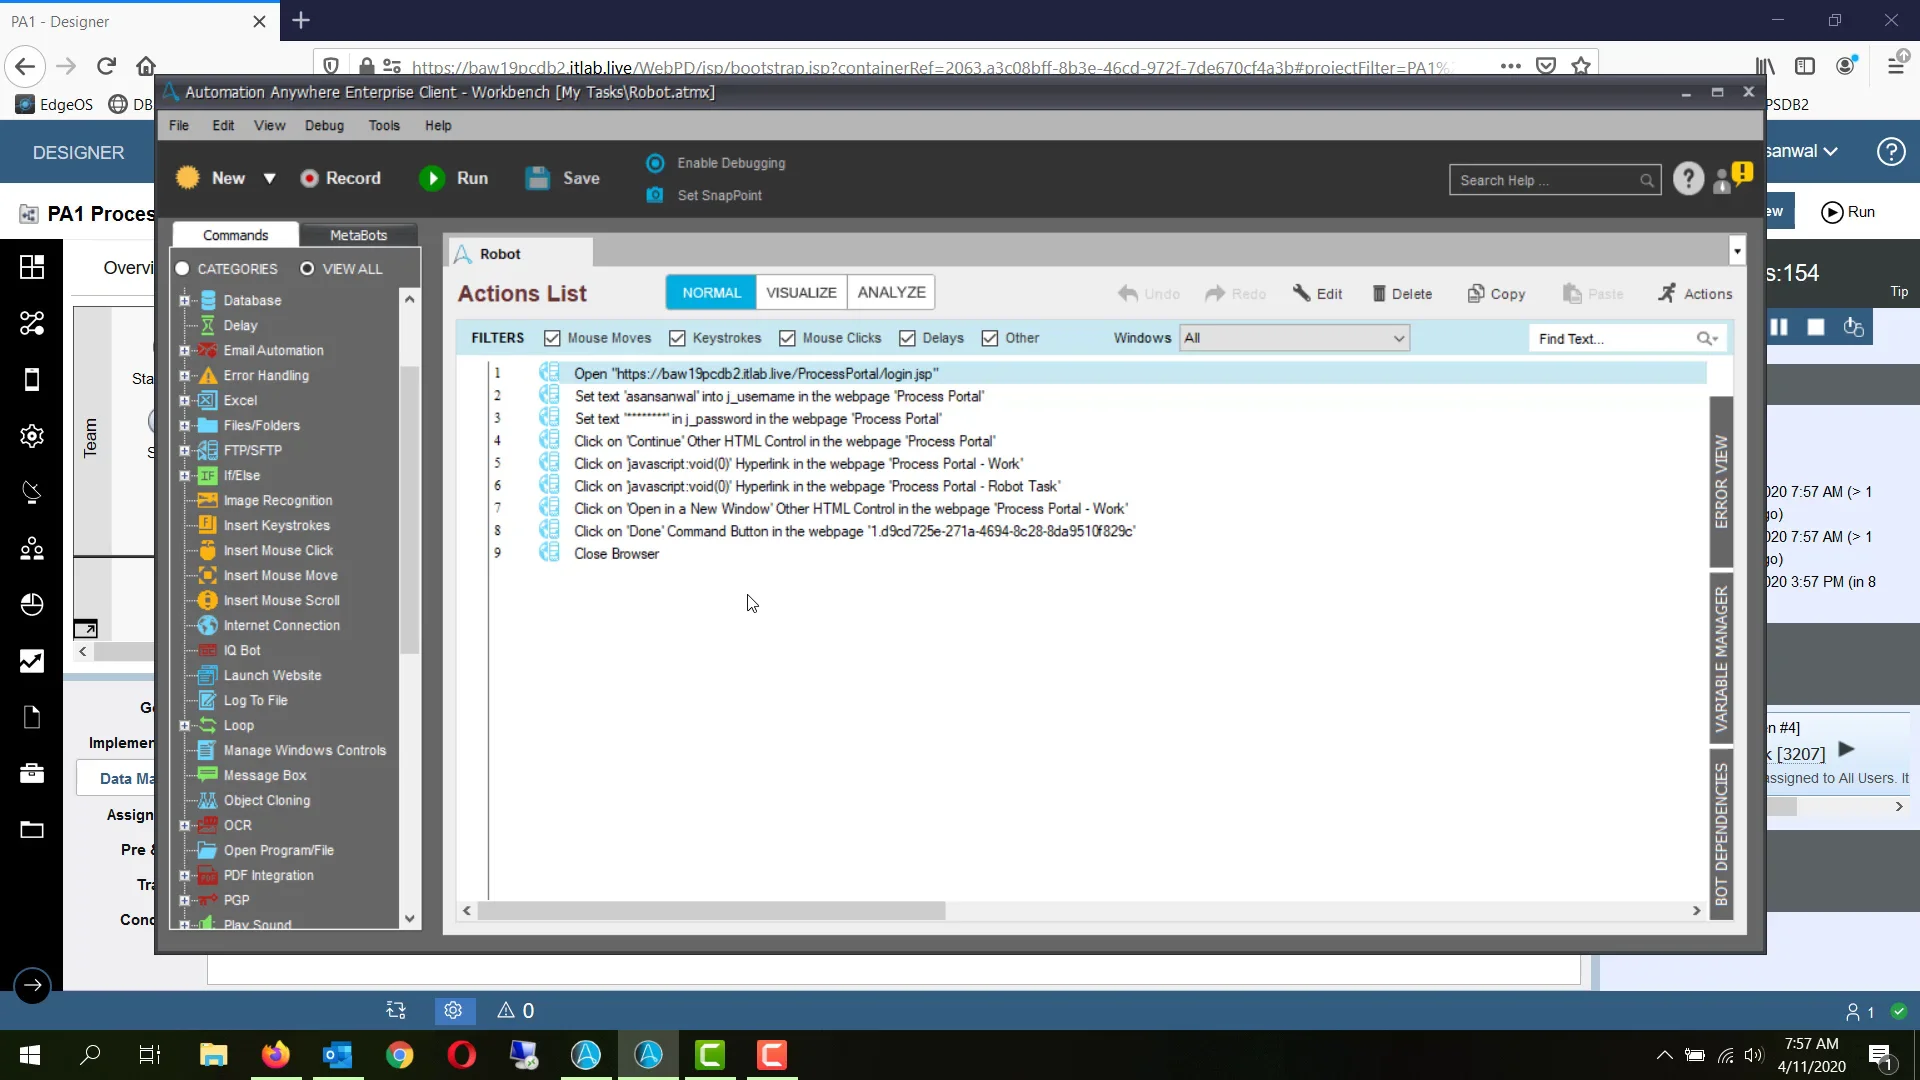Click the Run play icon
This screenshot has height=1080, width=1920.
click(432, 178)
